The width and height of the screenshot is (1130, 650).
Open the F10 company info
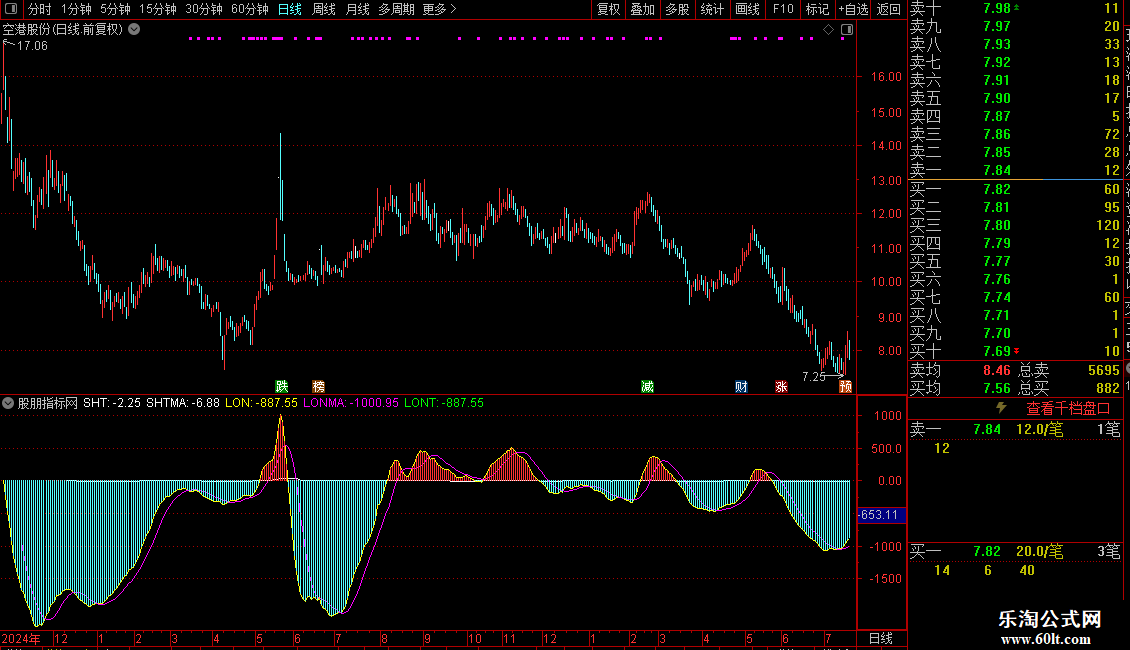[x=783, y=9]
